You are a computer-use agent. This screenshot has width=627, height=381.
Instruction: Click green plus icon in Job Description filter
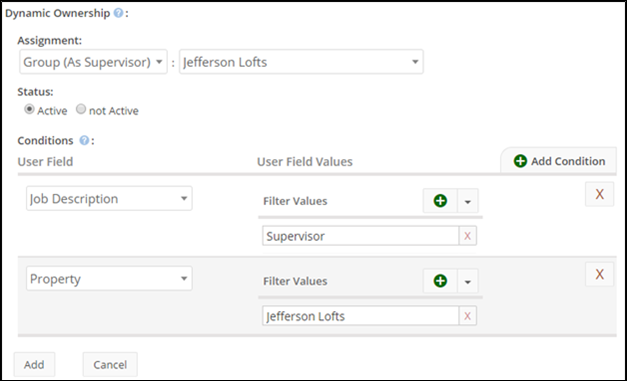click(440, 201)
